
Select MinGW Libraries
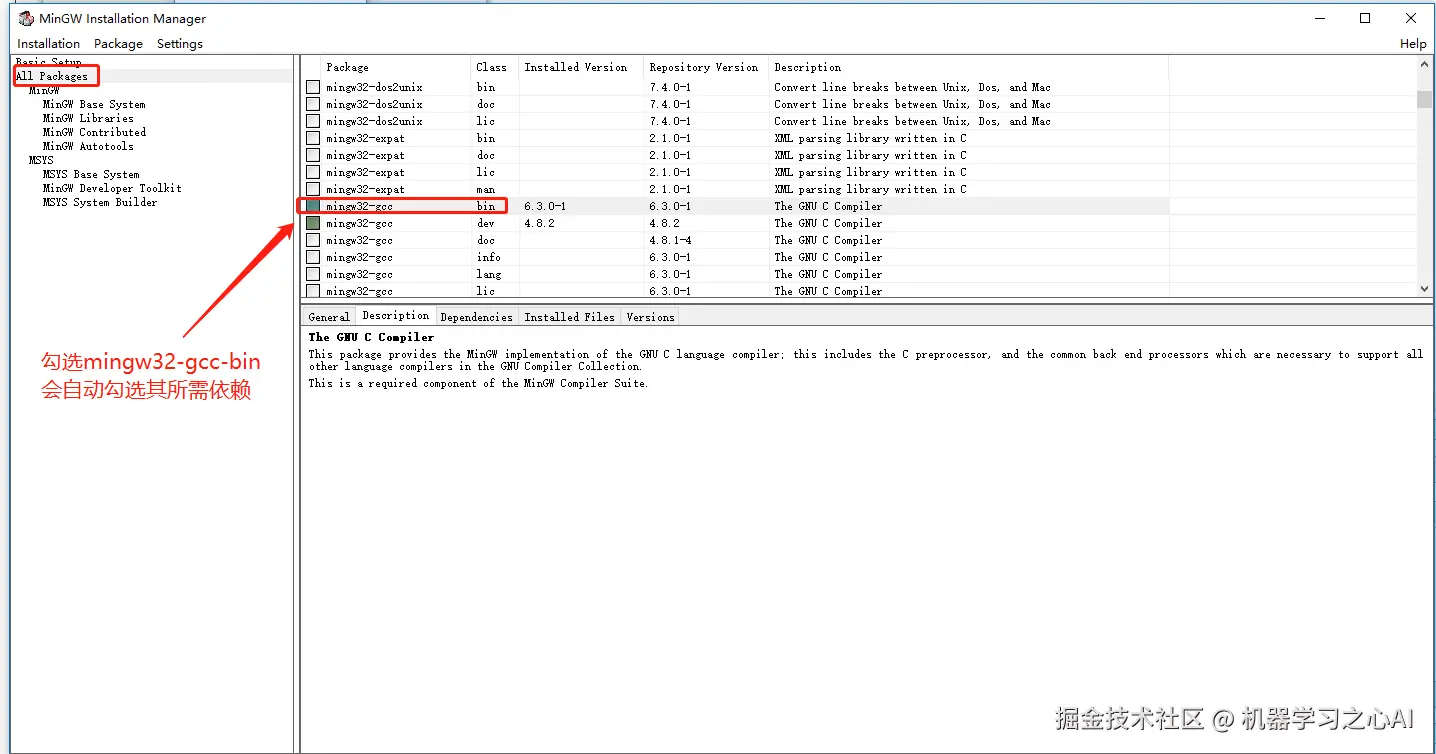88,118
